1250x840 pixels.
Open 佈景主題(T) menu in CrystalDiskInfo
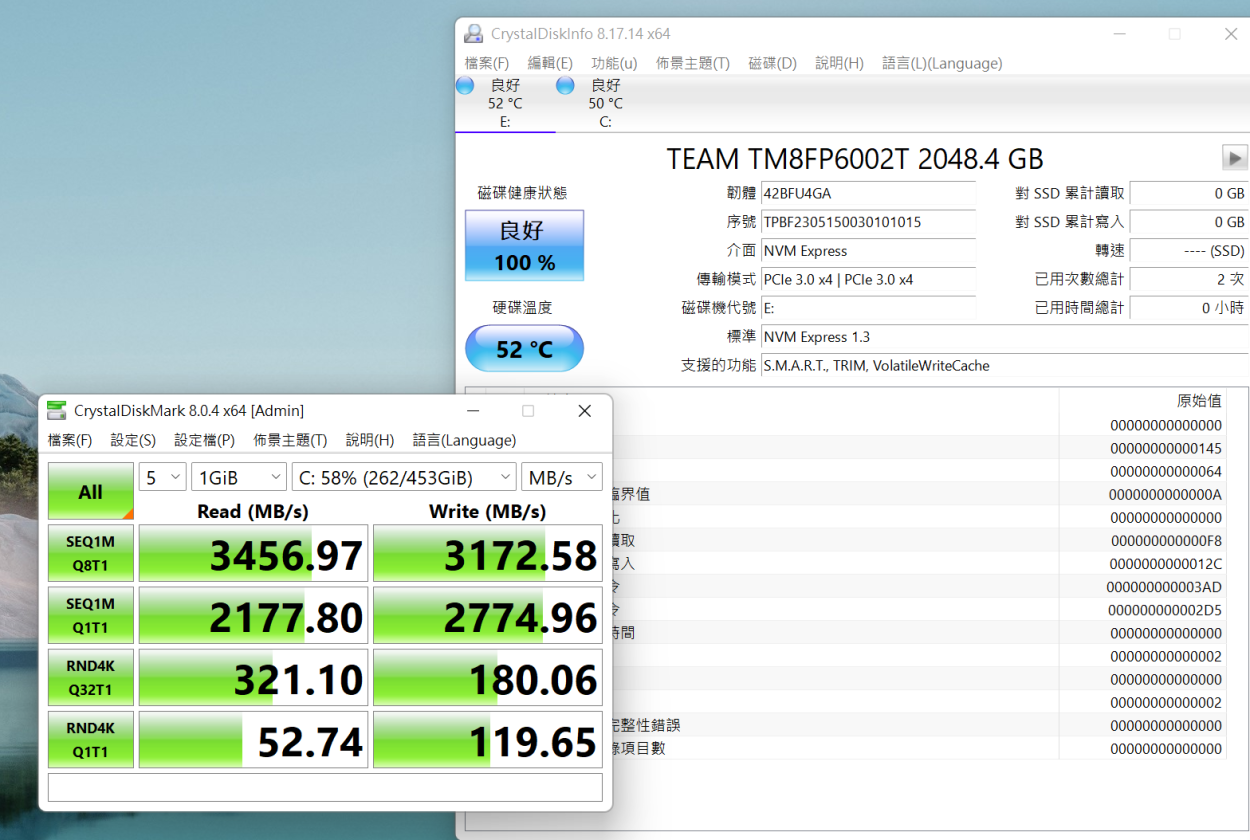693,63
